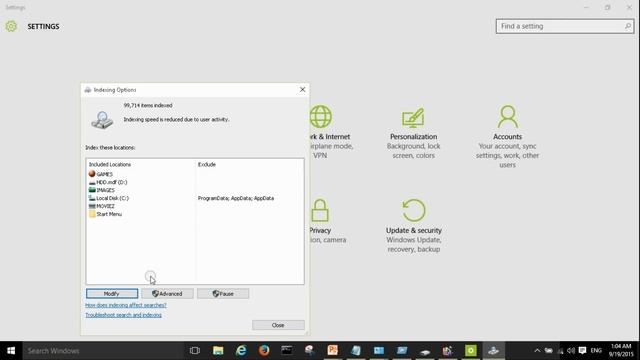Open Network & Internet globe icon in Settings
Viewport: 640px width, 360px height.
coord(321,117)
